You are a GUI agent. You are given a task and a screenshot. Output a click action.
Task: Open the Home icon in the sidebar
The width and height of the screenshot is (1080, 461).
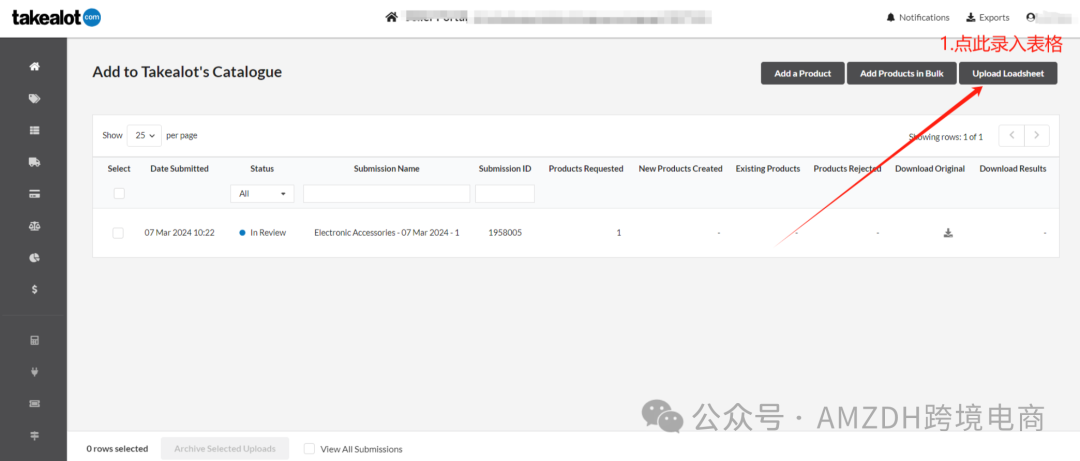(x=34, y=67)
